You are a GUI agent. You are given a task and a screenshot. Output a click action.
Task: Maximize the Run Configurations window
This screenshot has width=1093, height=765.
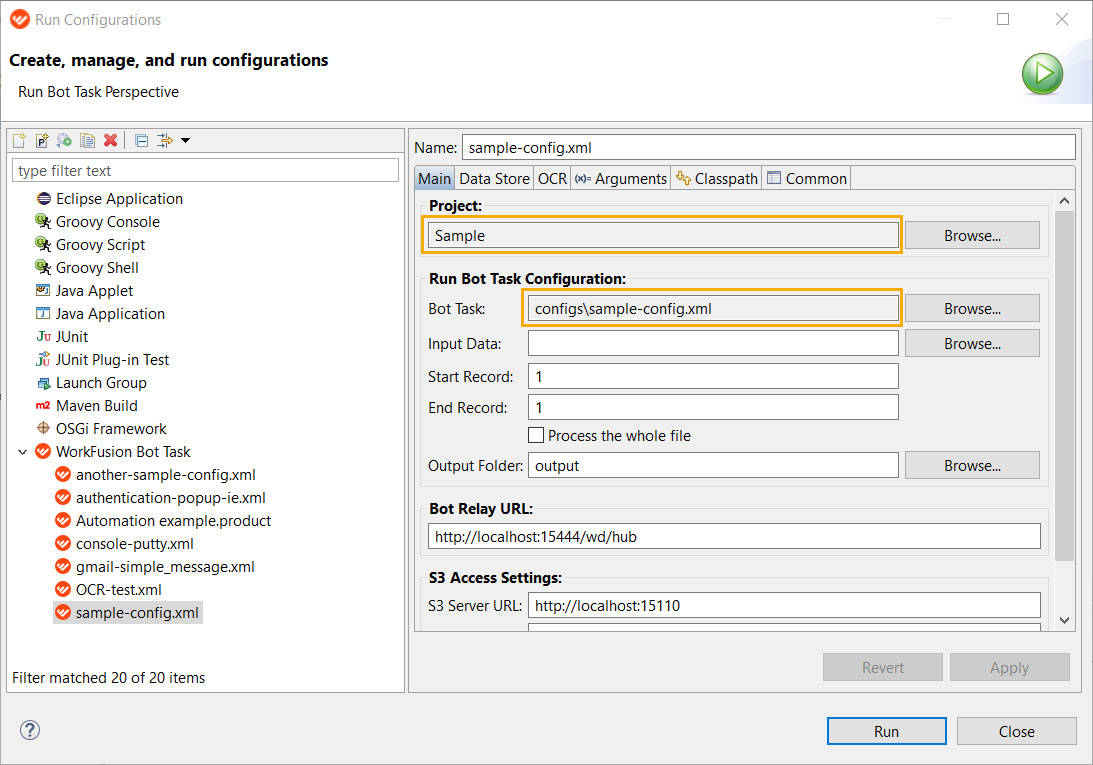[x=1003, y=19]
